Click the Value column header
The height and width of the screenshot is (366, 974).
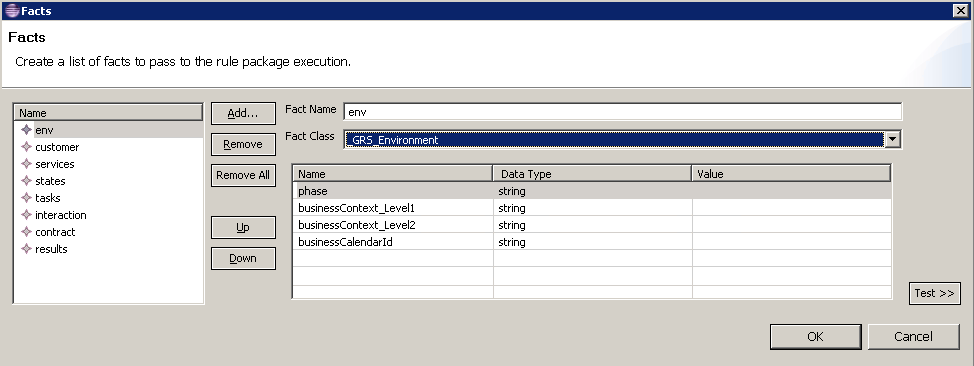(791, 174)
